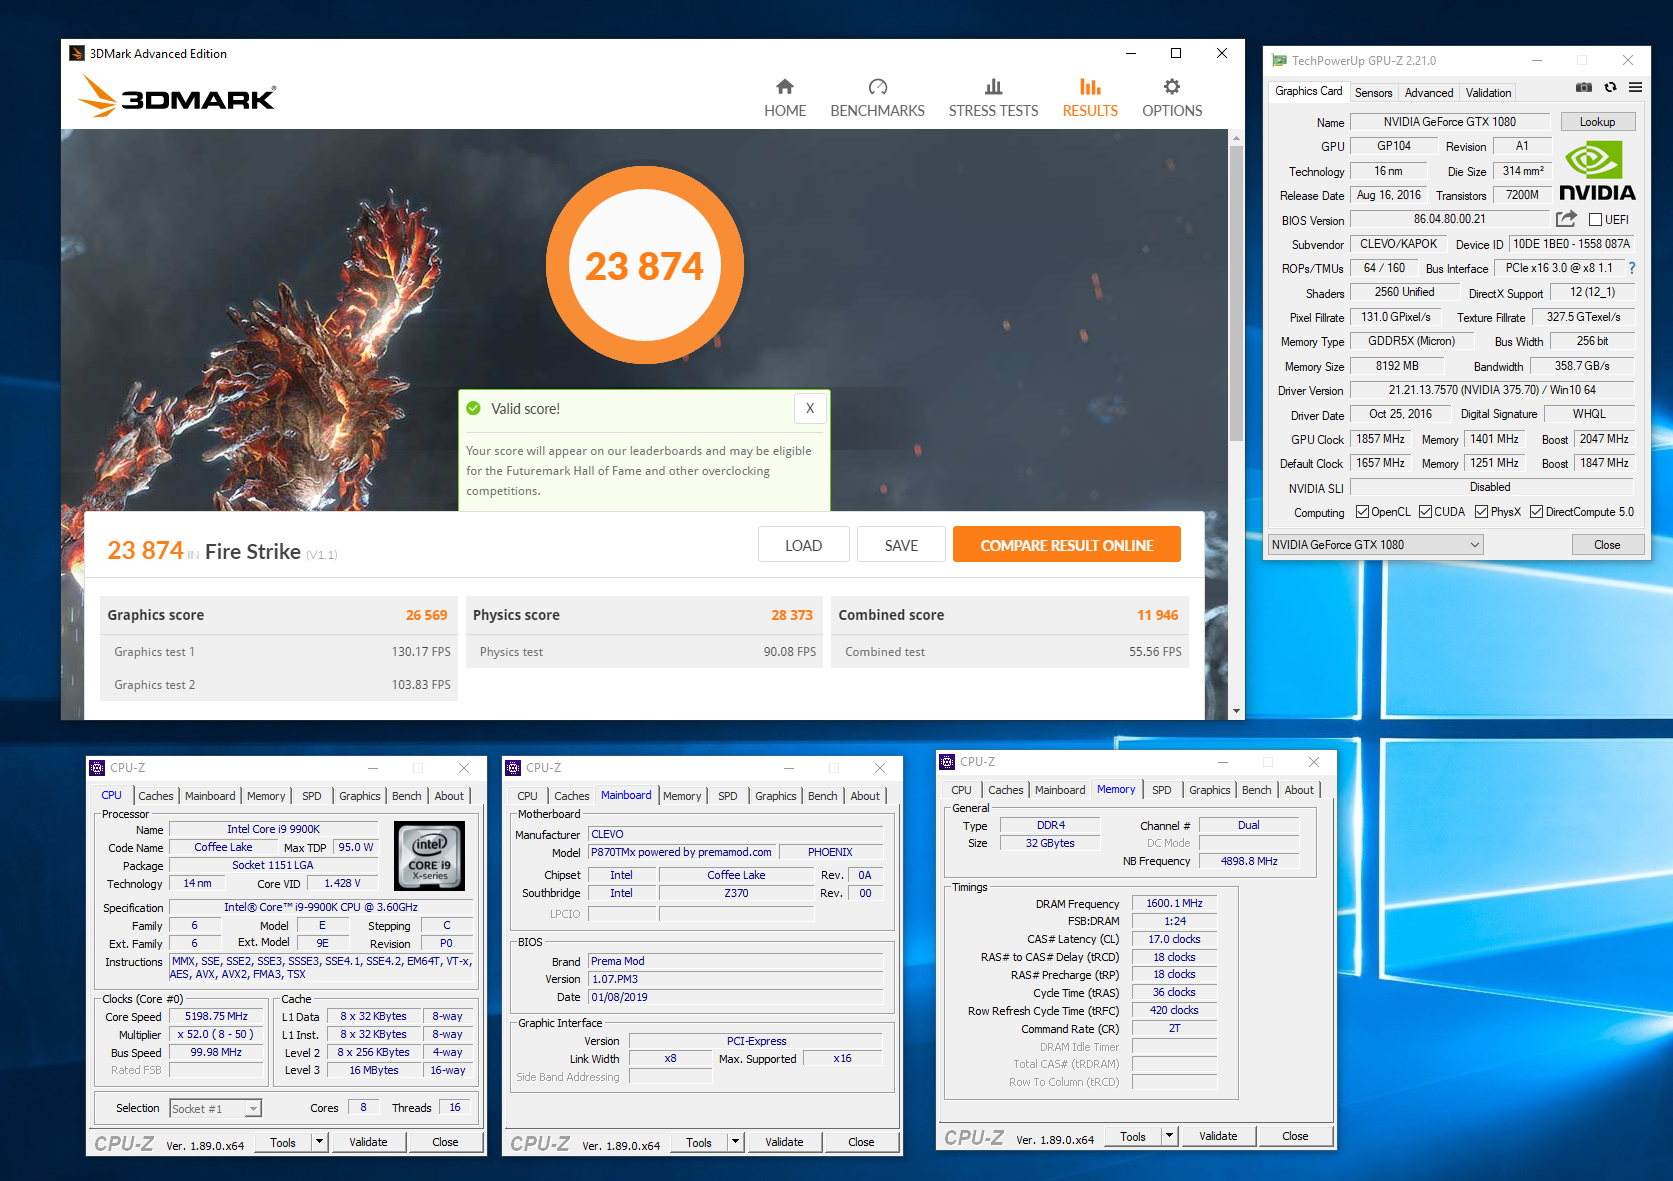Image resolution: width=1673 pixels, height=1181 pixels.
Task: Click the GPU Name field in GPU-Z
Action: point(1449,122)
